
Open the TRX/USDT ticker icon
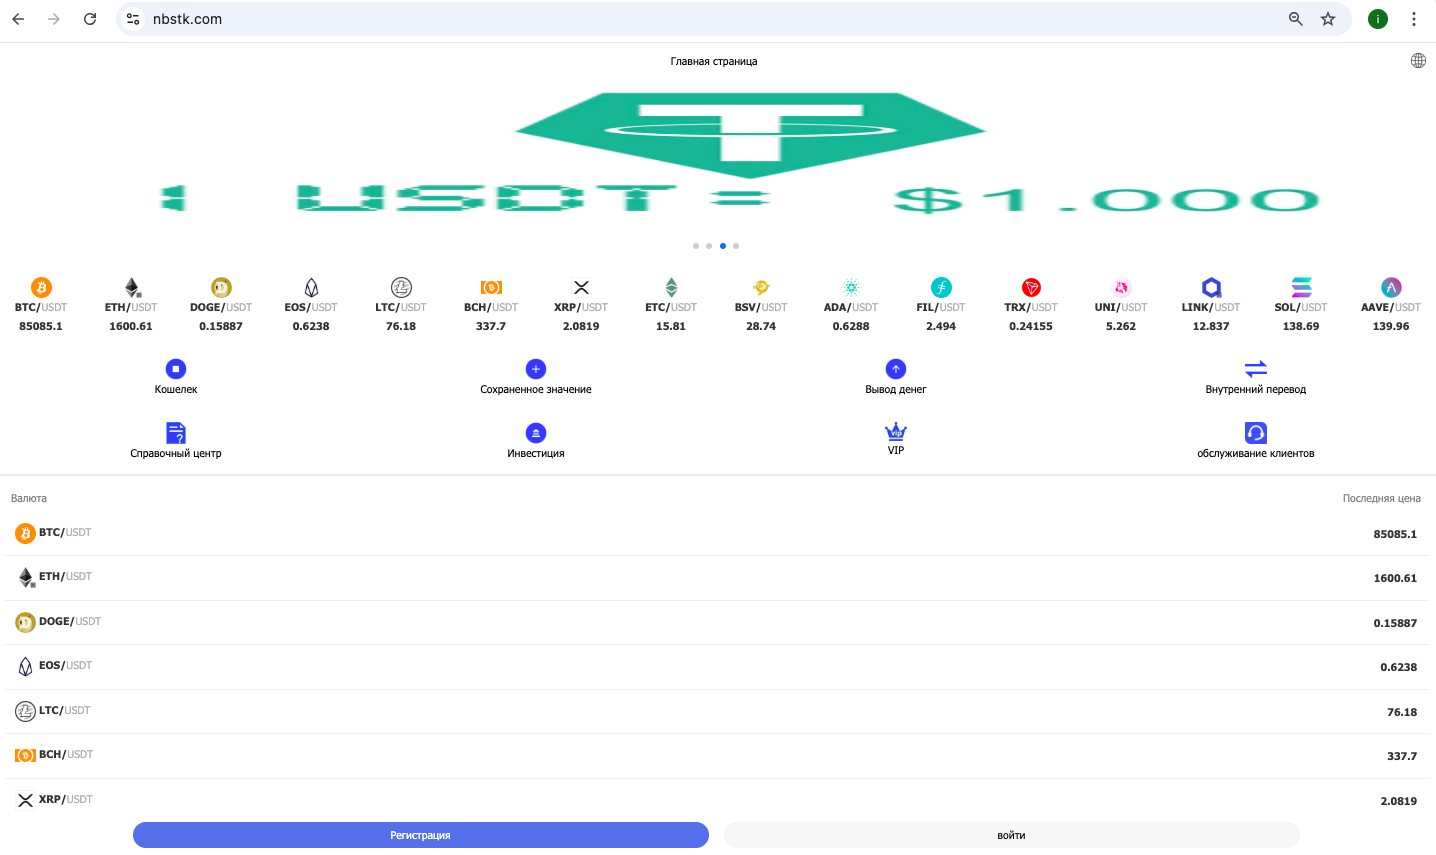point(1031,288)
